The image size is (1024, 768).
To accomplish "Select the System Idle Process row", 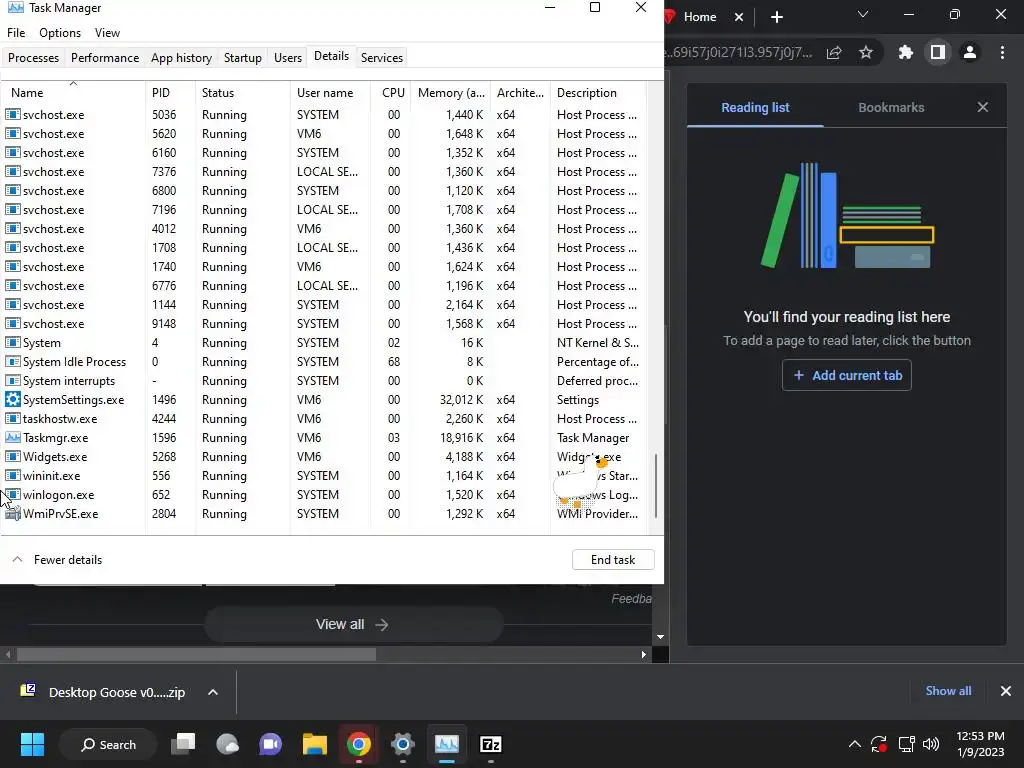I will [x=323, y=361].
